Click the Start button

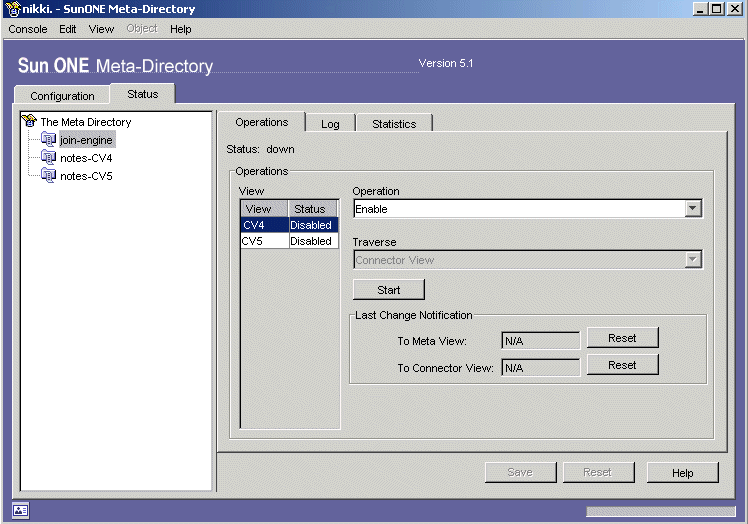point(388,290)
